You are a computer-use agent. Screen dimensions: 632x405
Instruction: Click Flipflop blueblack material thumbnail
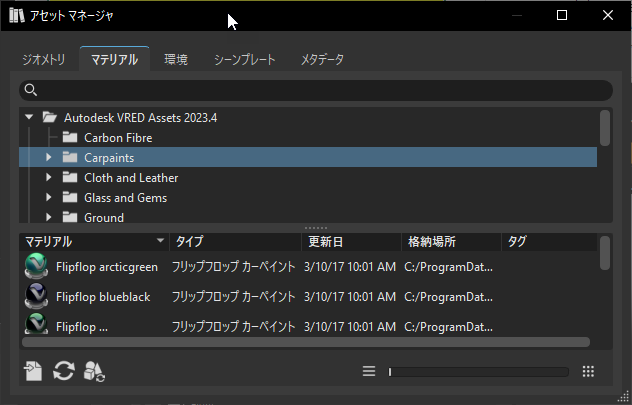[36, 296]
